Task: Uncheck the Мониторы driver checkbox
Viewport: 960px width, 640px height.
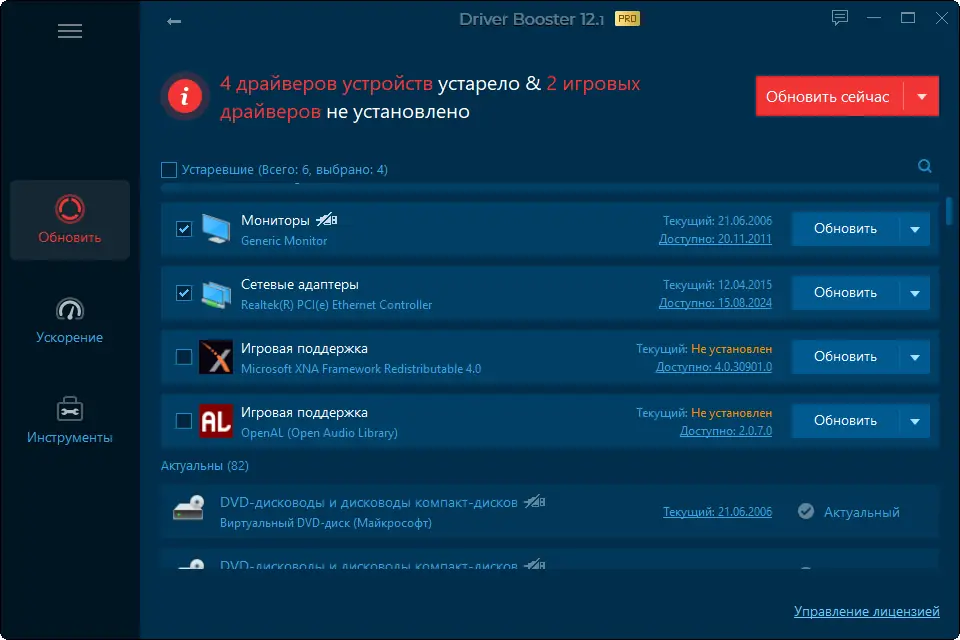Action: coord(183,229)
